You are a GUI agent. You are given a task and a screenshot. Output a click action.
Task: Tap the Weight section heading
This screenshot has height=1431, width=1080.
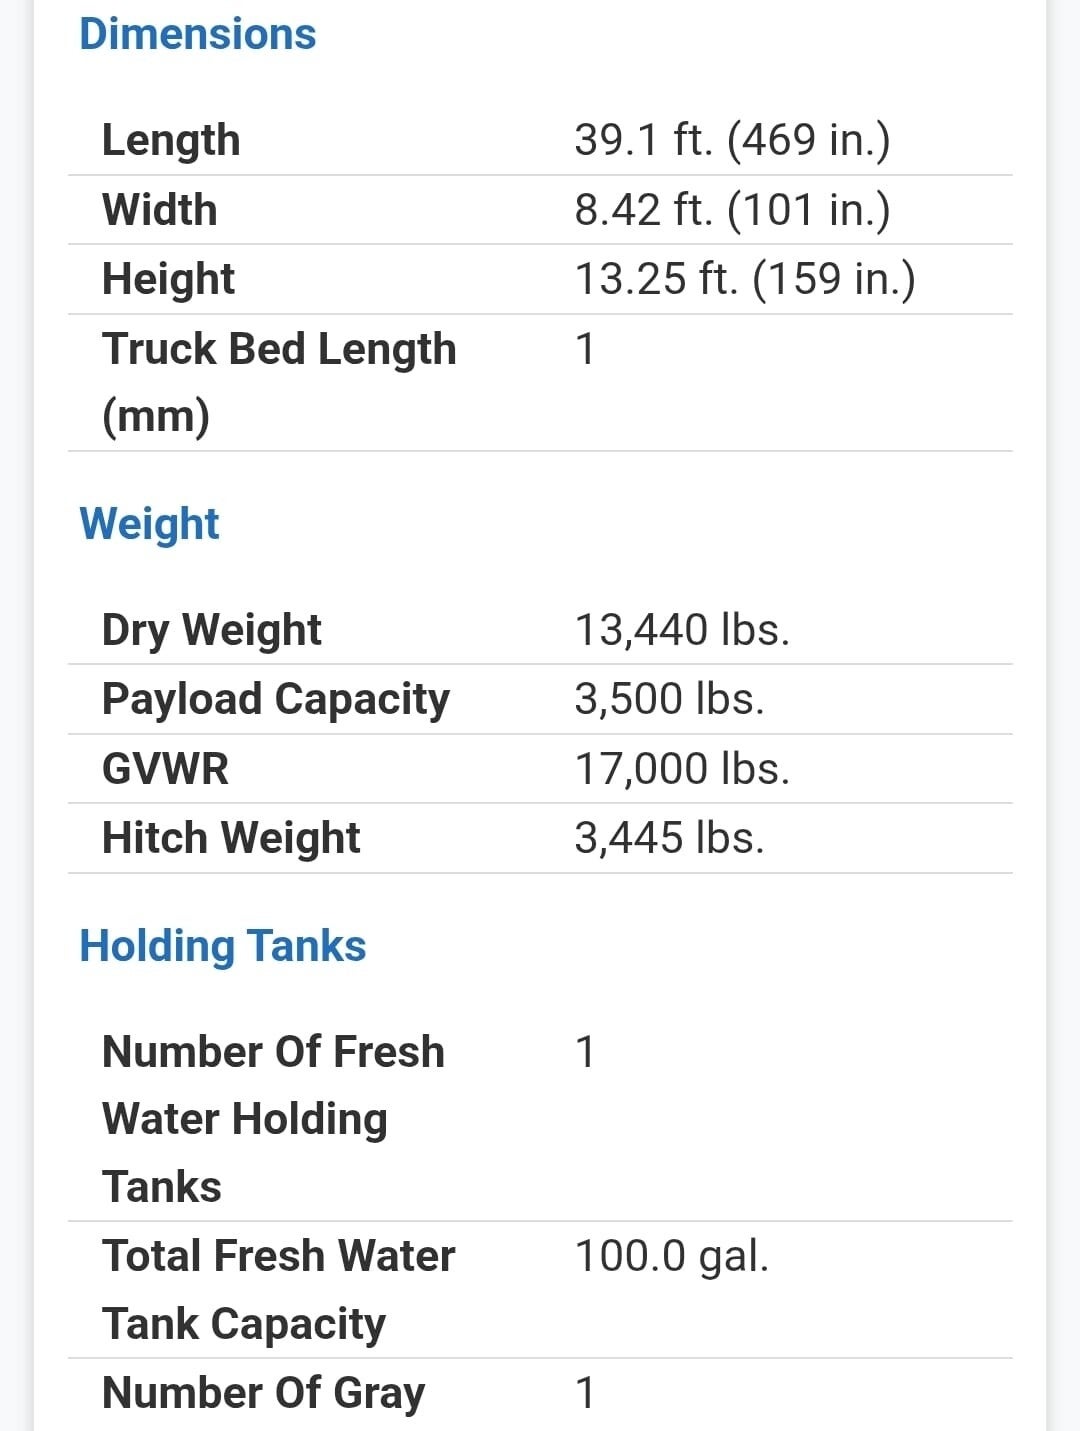click(x=149, y=524)
